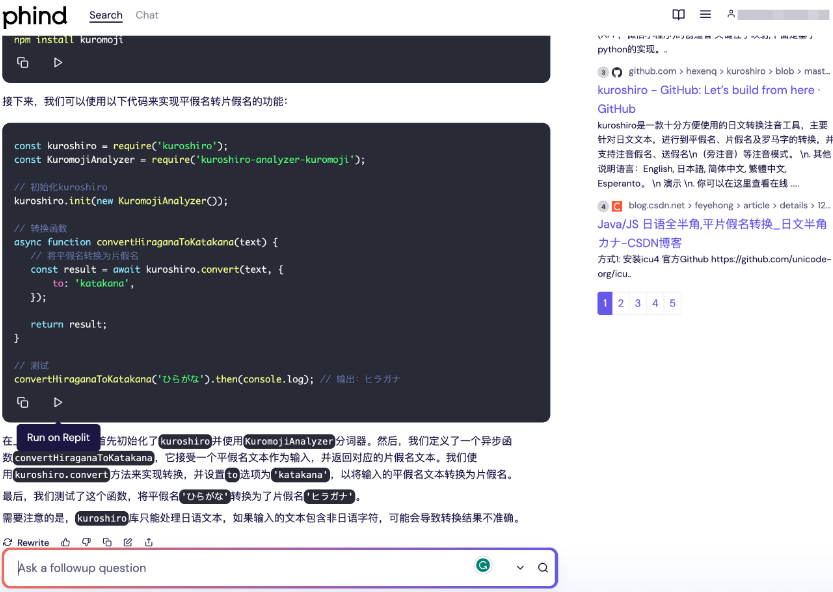833x592 pixels.
Task: Click the thumbs down icon
Action: coord(86,543)
